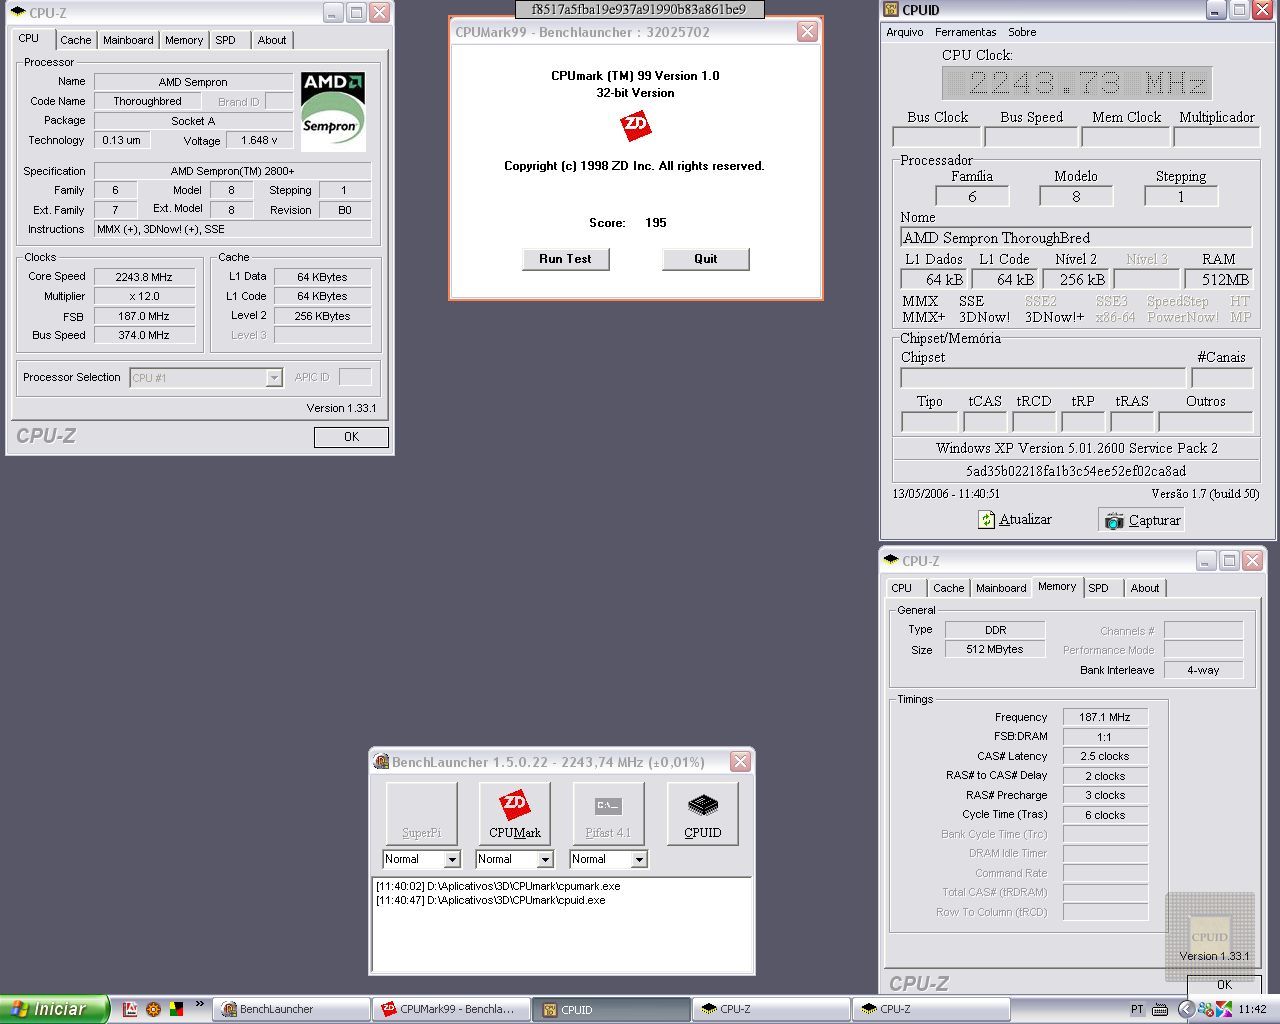1280x1024 pixels.
Task: Click the AMD Sempron ThoroughBred name field
Action: [x=1076, y=238]
